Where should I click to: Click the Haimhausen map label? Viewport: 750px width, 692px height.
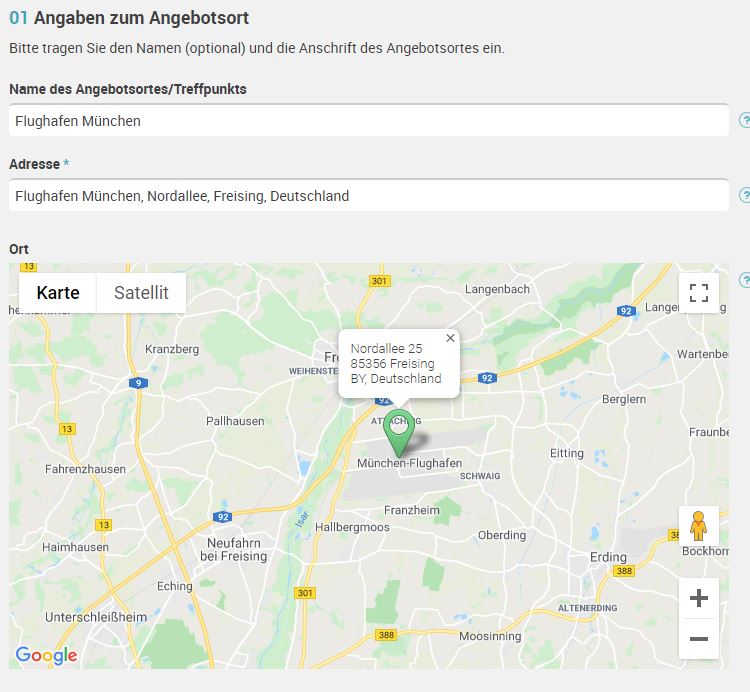click(75, 547)
